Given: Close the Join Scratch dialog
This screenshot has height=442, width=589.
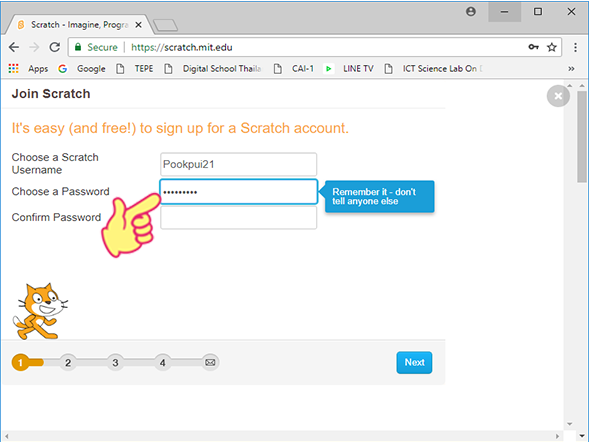Looking at the screenshot, I should (558, 96).
